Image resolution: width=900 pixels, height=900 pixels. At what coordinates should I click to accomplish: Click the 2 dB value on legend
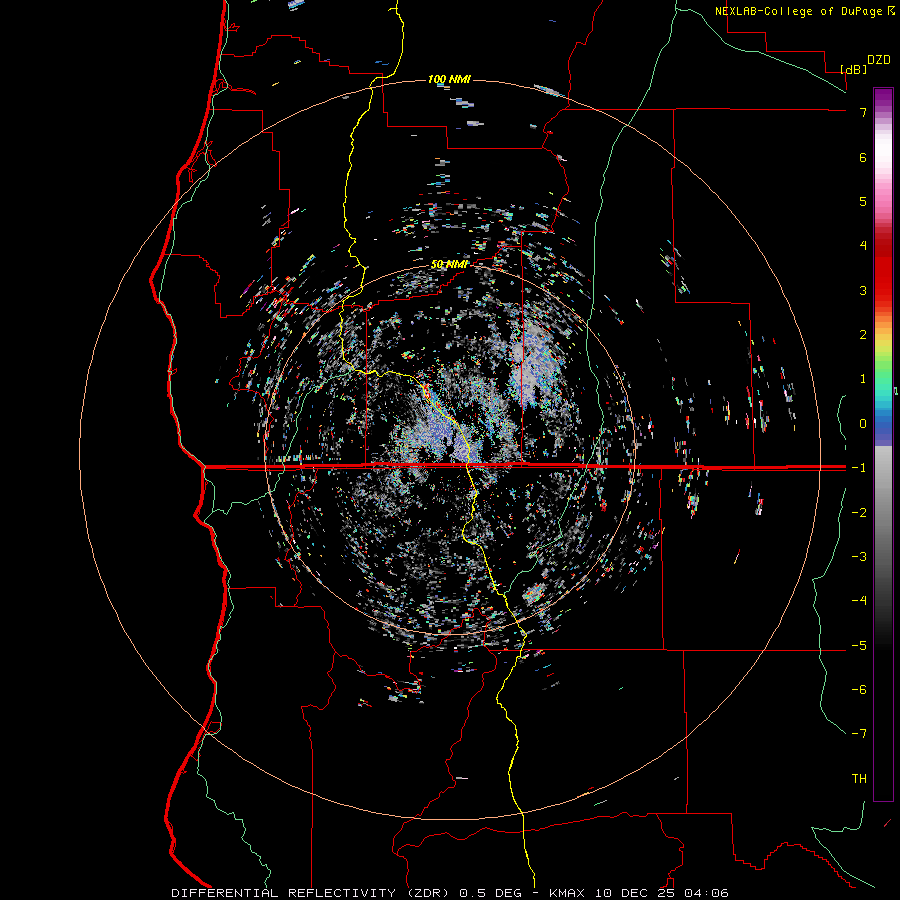[863, 335]
